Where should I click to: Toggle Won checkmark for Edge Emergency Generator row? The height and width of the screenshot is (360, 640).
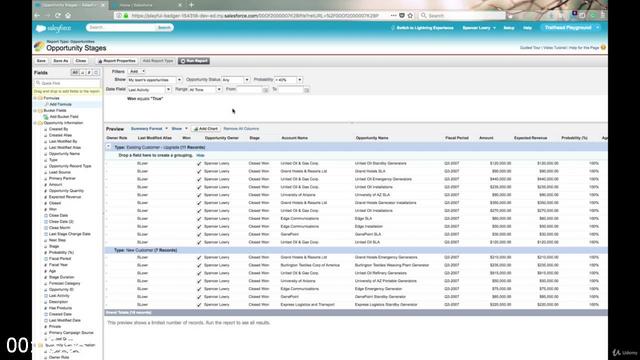pyautogui.click(x=199, y=289)
